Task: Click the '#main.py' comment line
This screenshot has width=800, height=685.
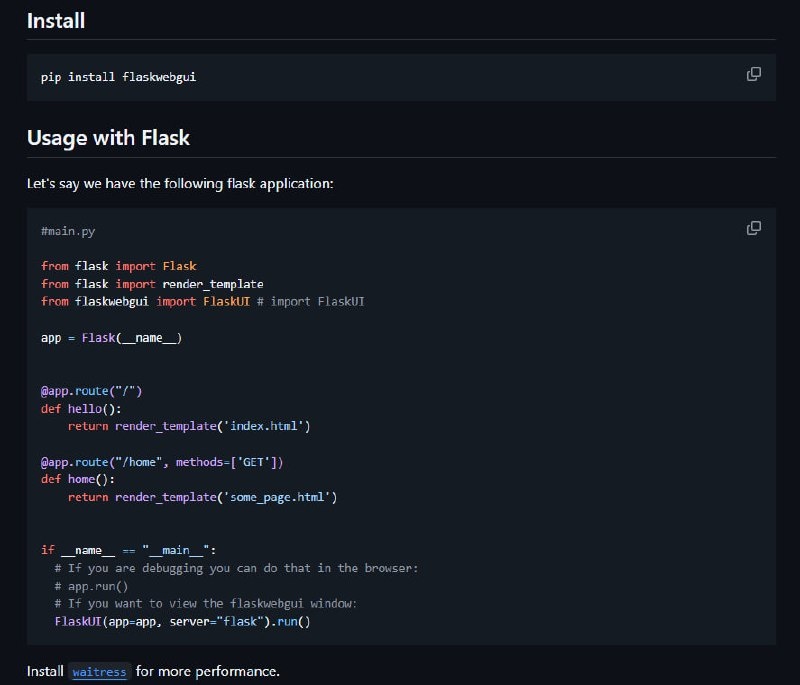Action: [68, 231]
